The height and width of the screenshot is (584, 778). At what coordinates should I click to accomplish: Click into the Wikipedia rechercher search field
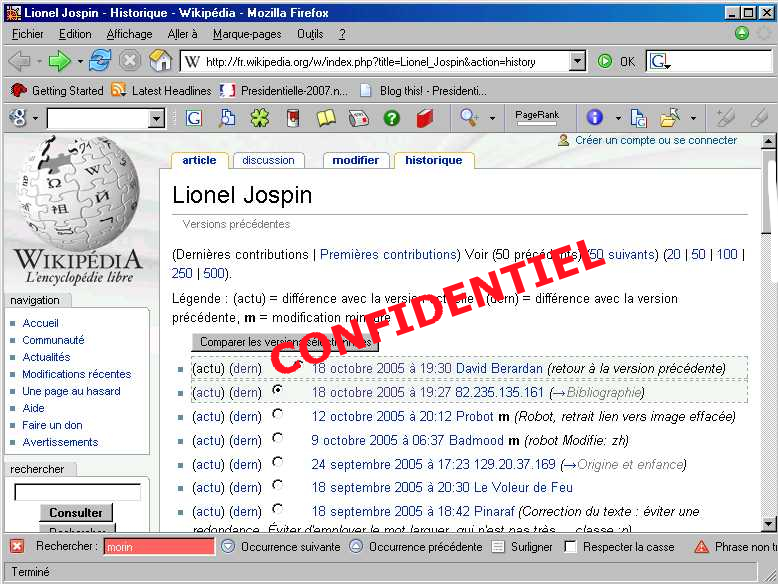tap(77, 492)
